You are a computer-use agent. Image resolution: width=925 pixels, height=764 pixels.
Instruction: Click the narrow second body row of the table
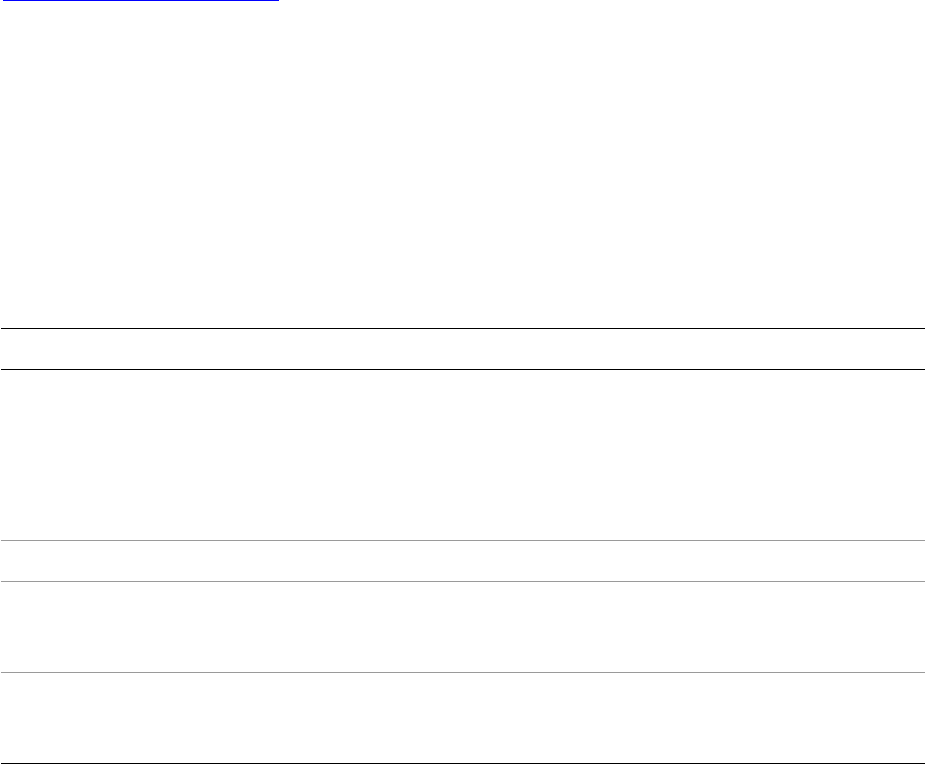462,561
